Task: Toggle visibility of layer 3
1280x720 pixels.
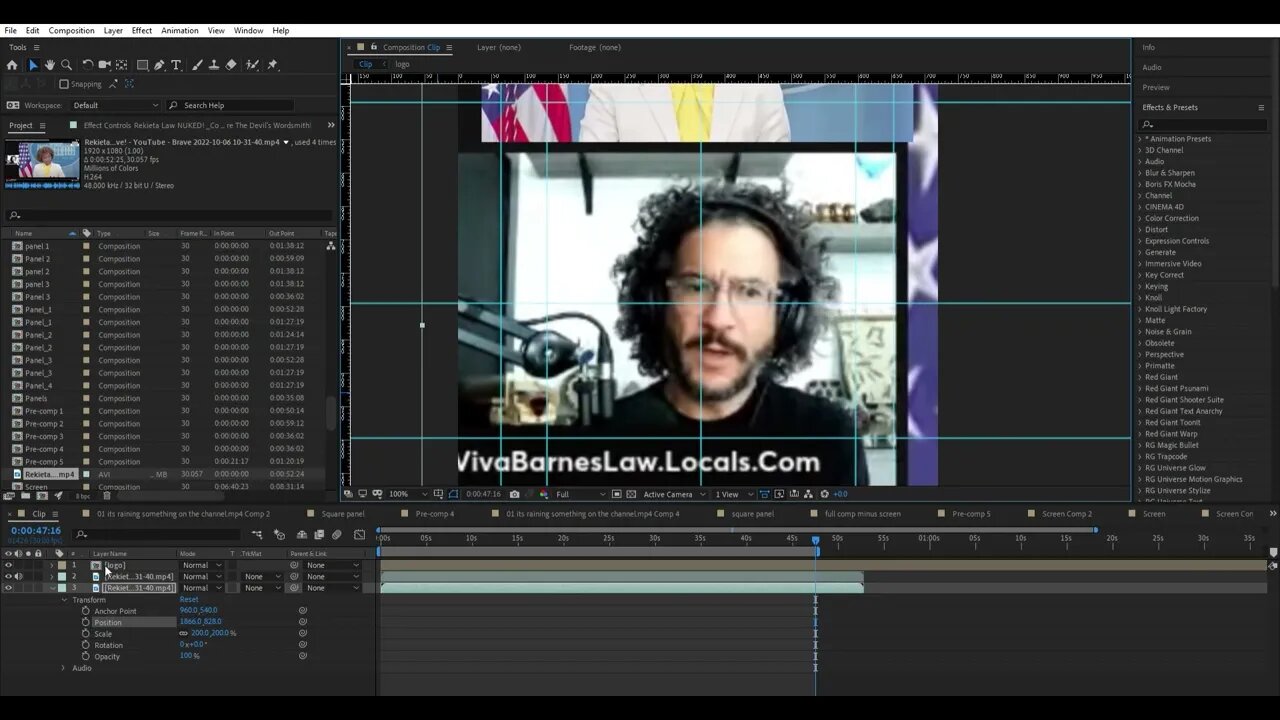Action: [8, 588]
